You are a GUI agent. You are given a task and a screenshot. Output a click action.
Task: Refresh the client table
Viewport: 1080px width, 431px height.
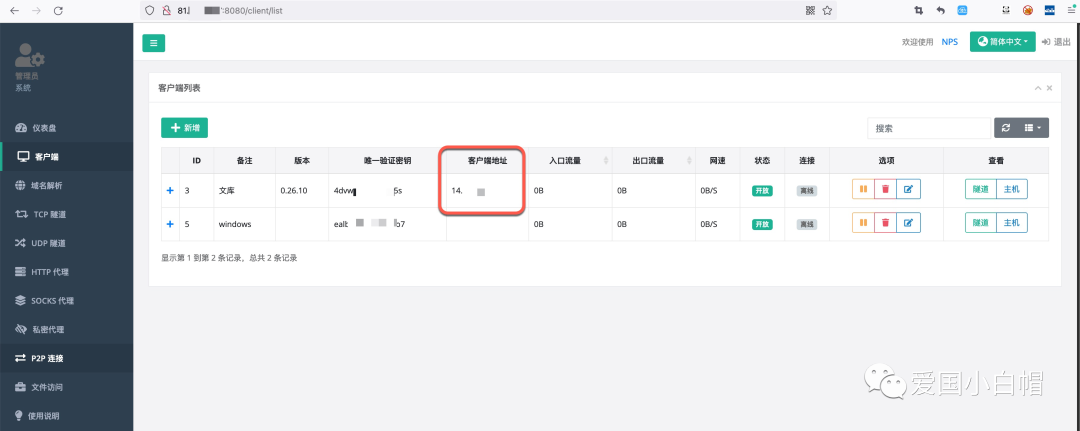pos(1006,128)
